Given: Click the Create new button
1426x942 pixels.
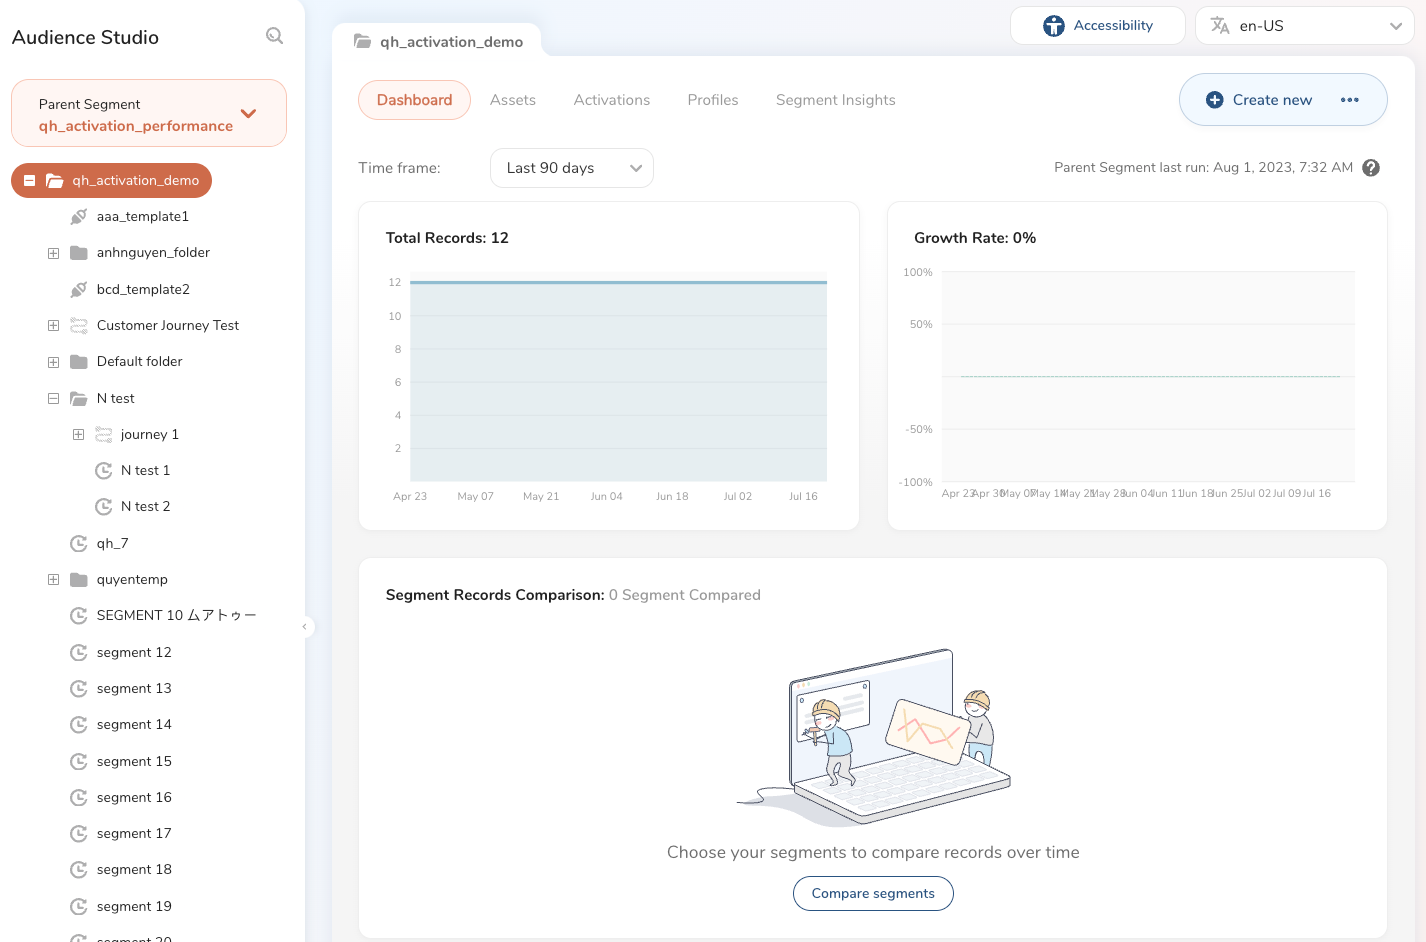Looking at the screenshot, I should (1259, 100).
